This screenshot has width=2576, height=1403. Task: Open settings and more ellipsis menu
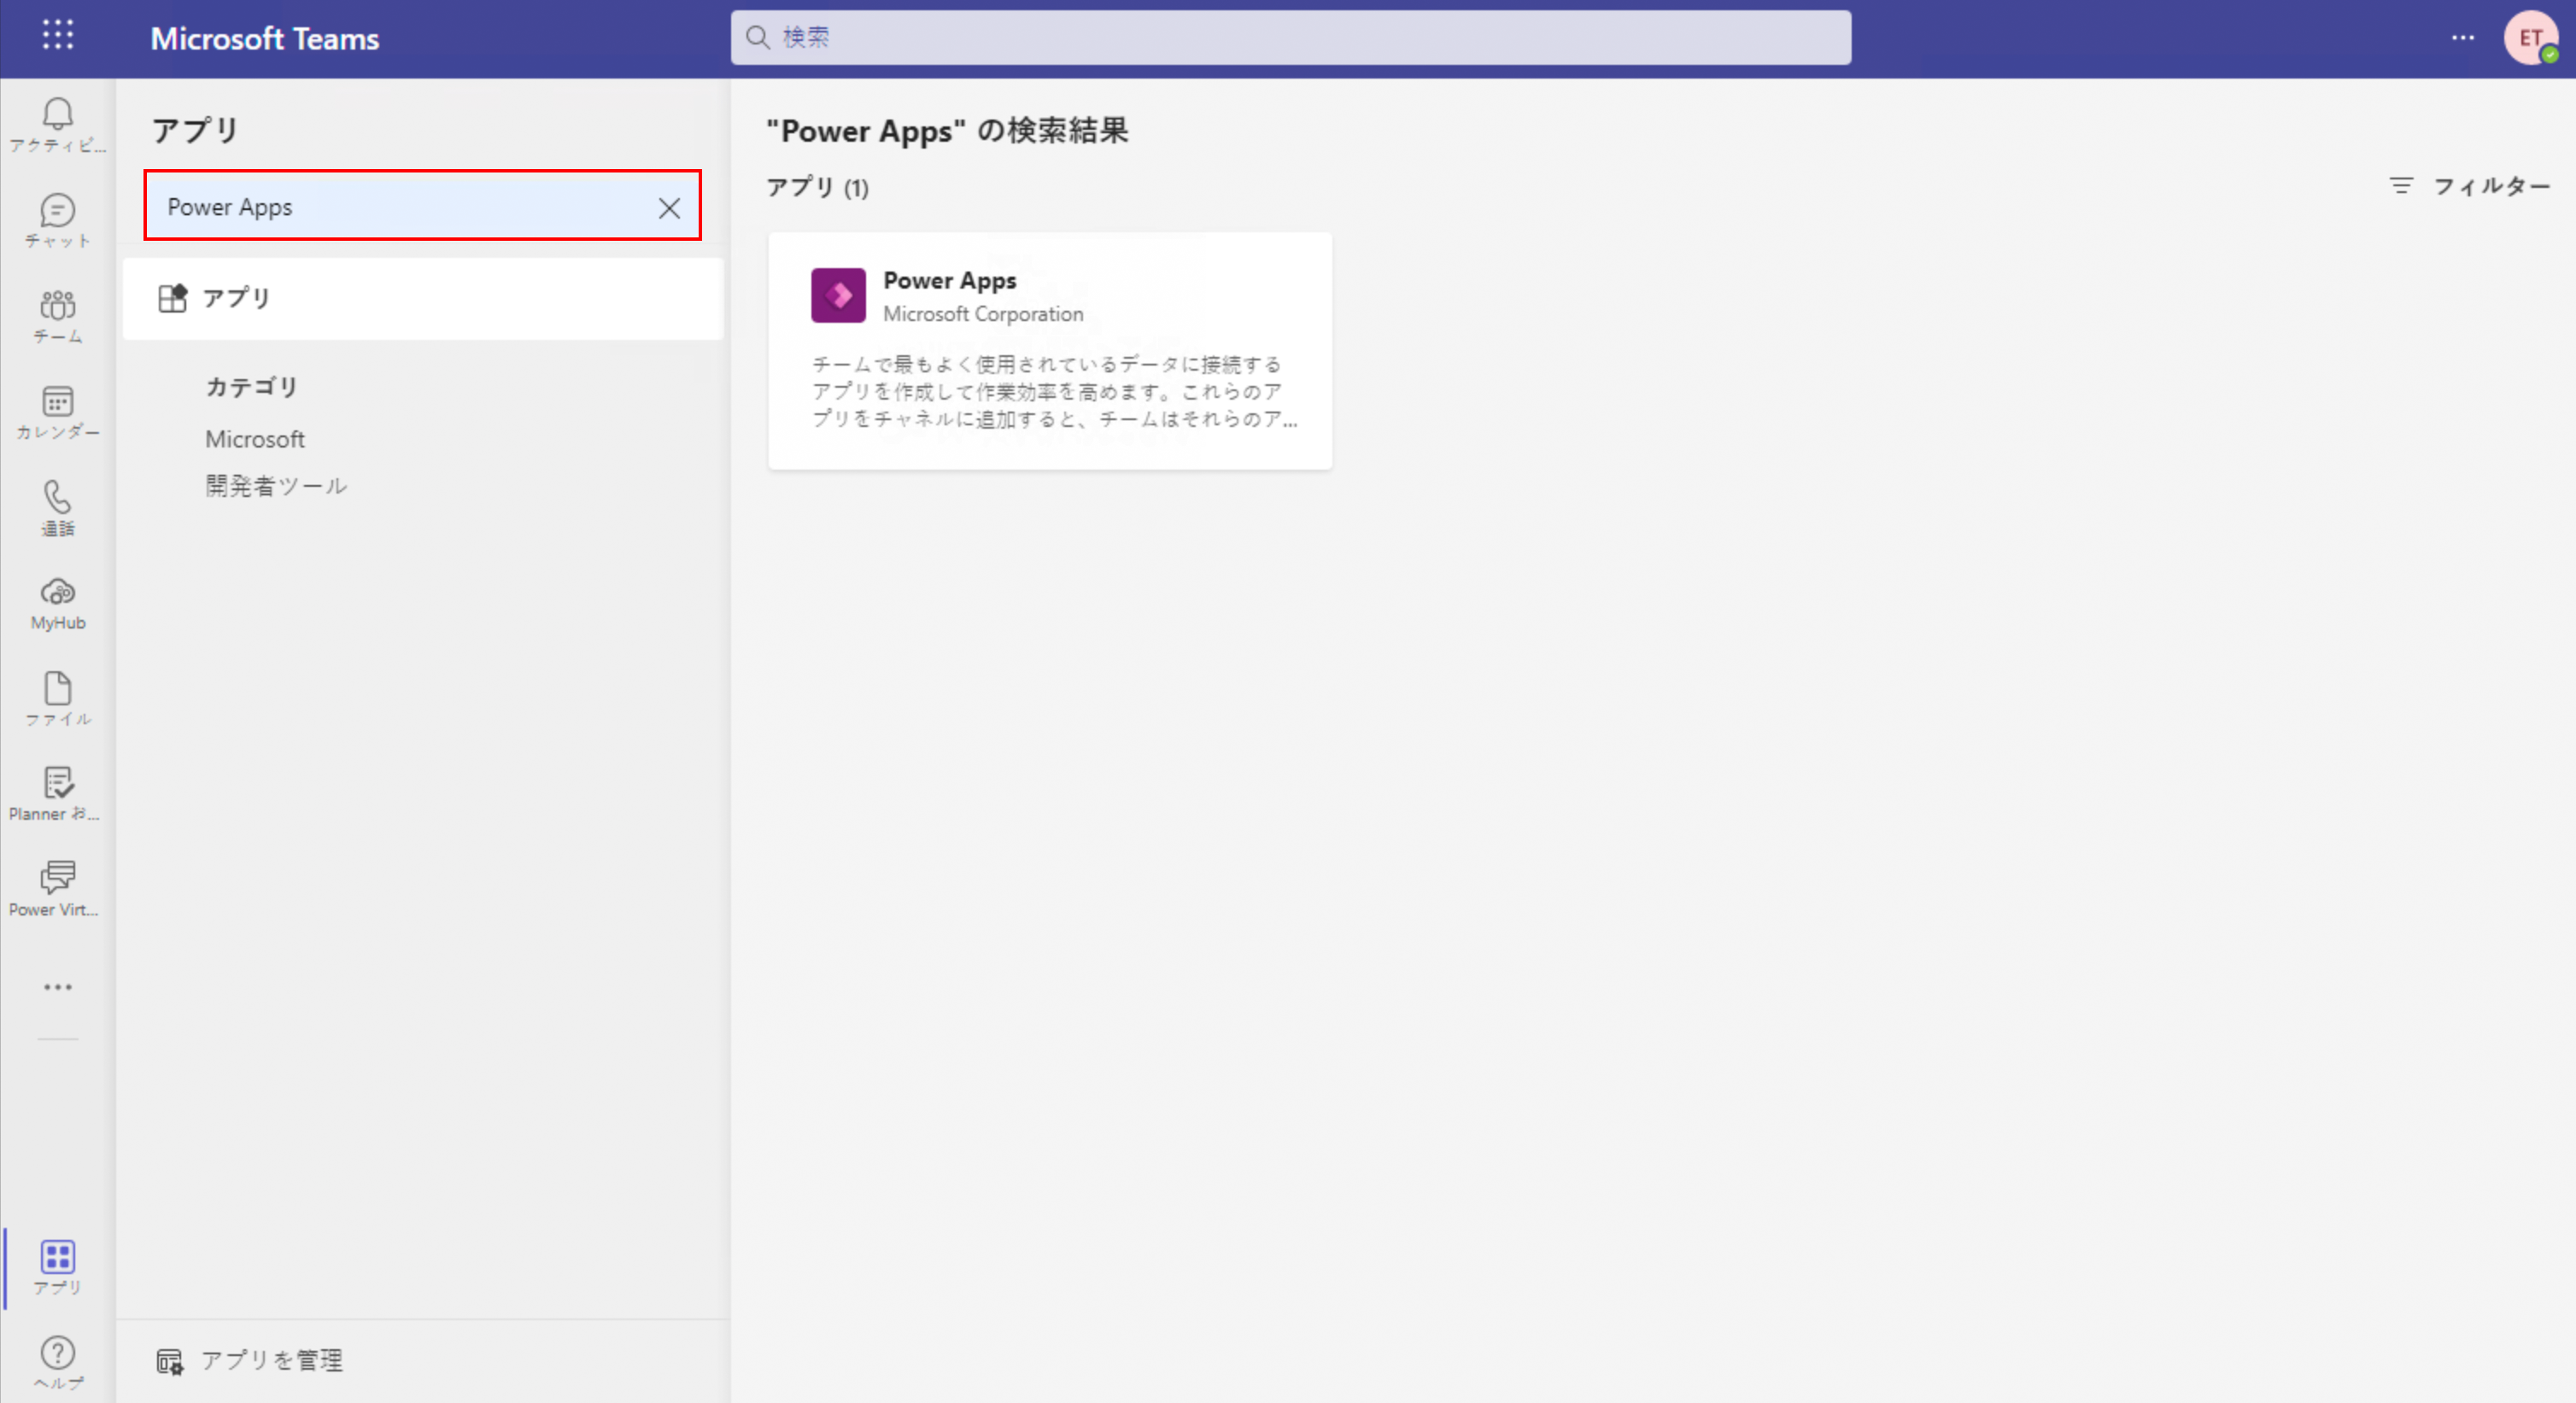2462,38
